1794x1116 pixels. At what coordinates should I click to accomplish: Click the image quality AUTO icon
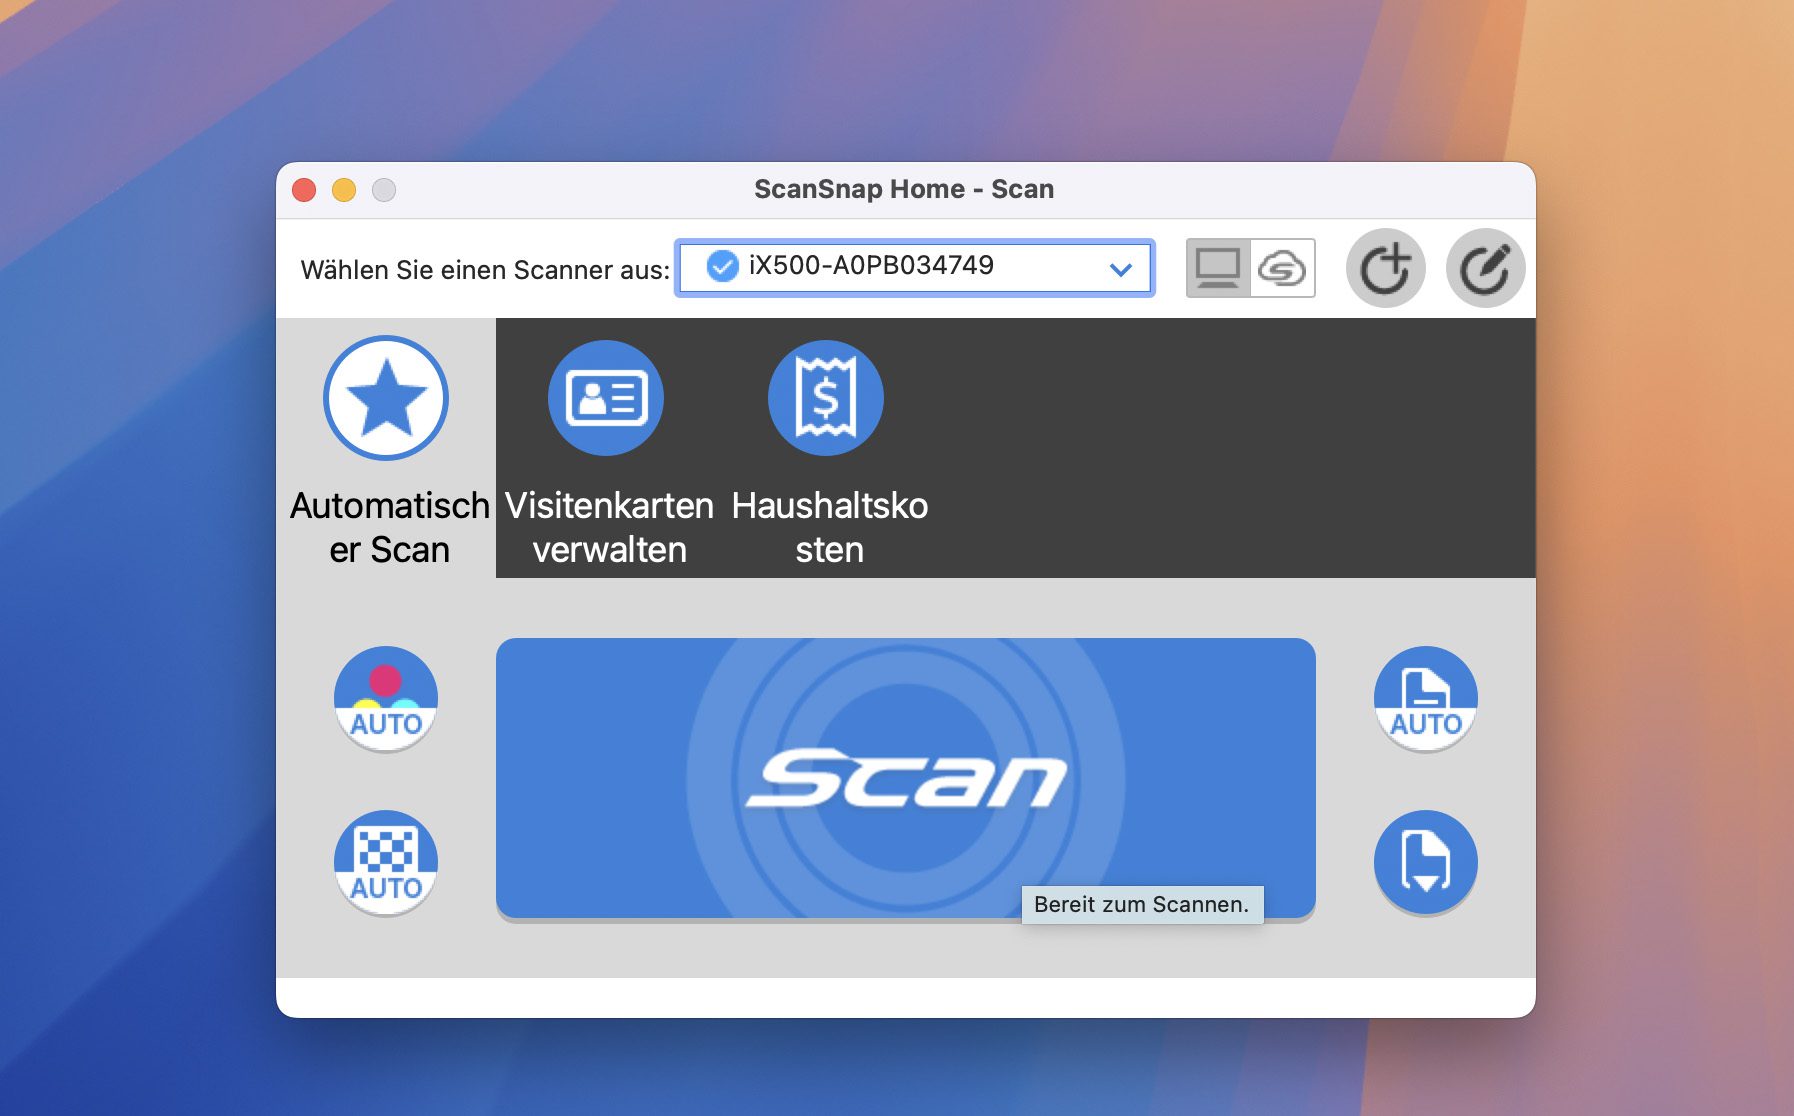point(386,862)
